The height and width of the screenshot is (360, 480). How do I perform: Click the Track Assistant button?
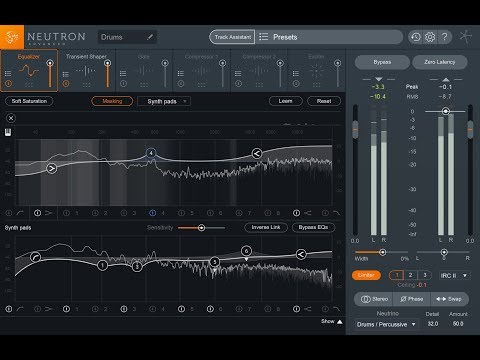[232, 37]
